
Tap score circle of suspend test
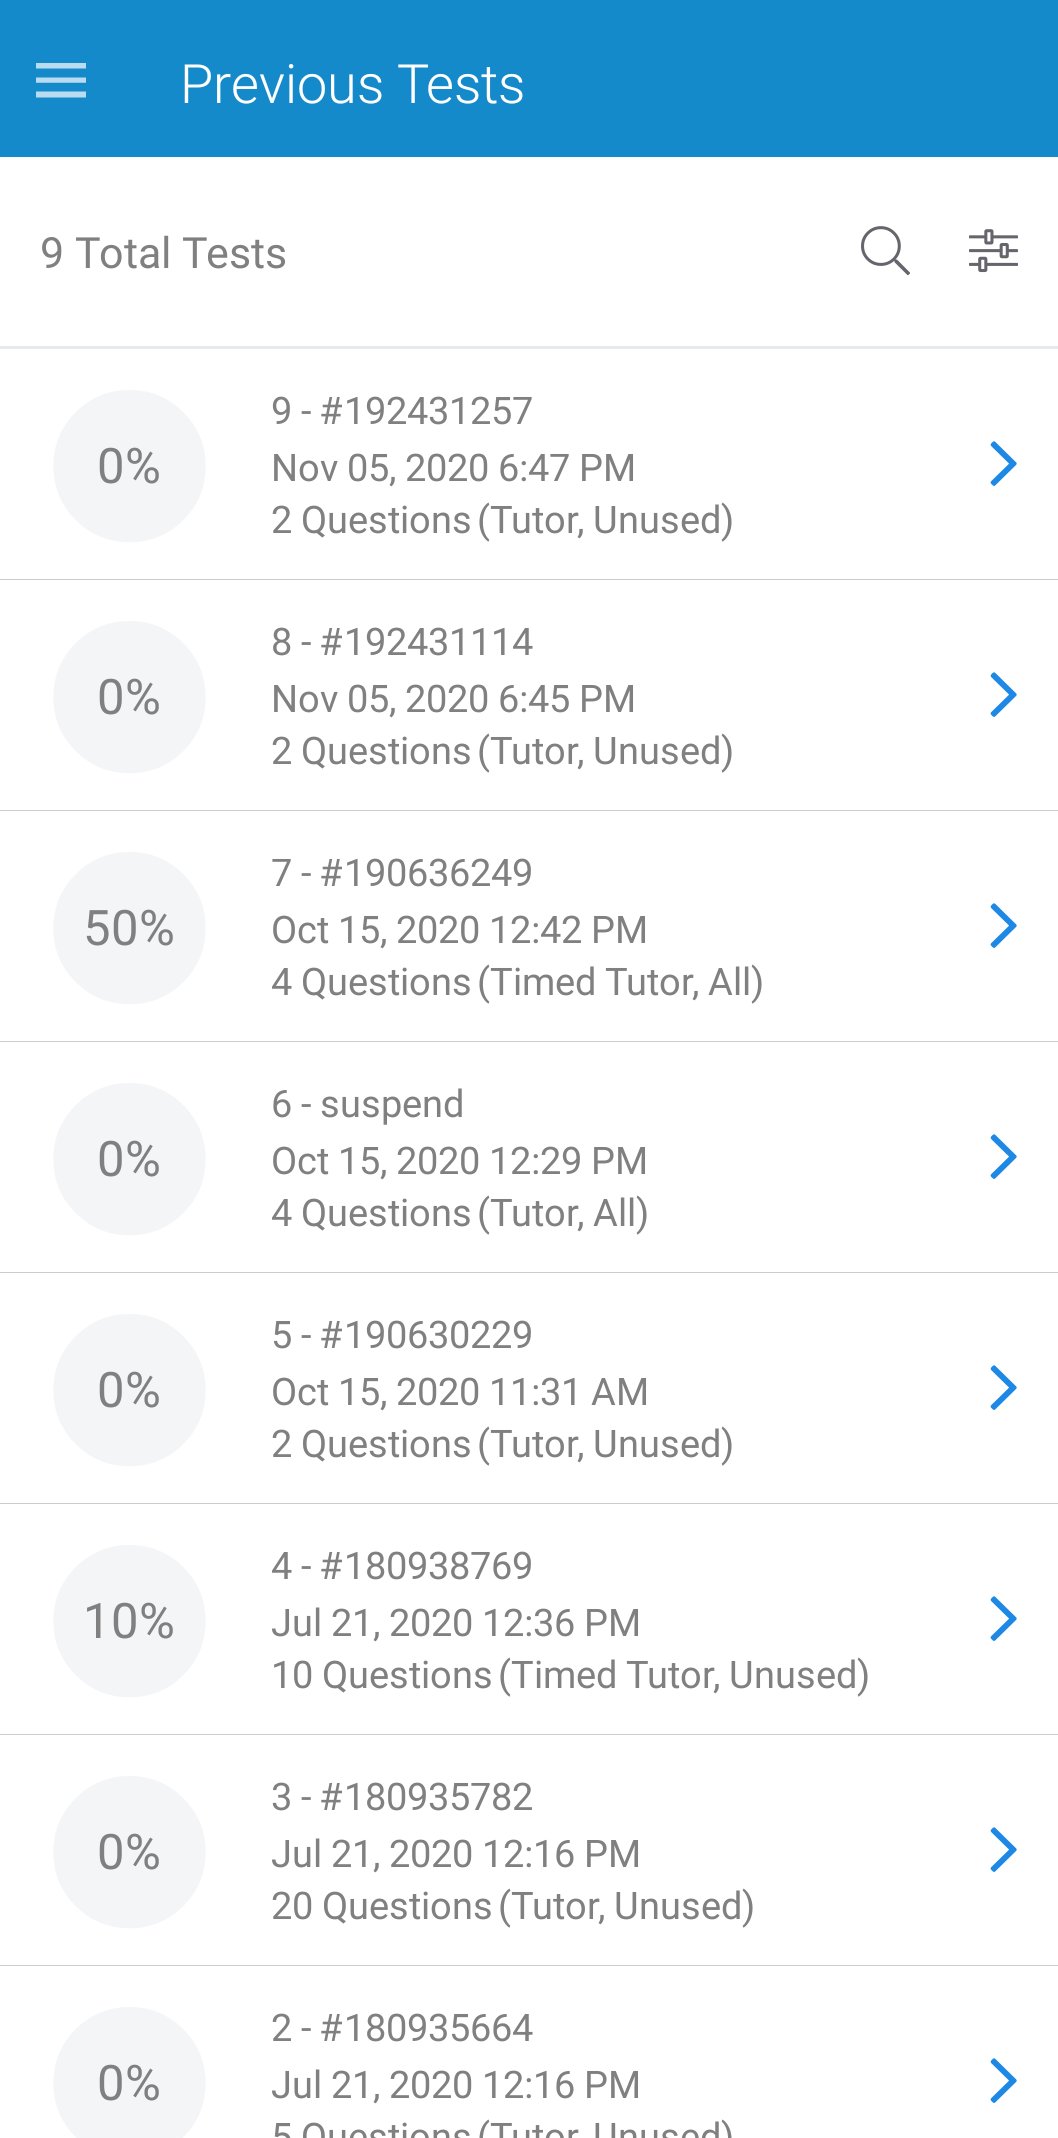[129, 1159]
